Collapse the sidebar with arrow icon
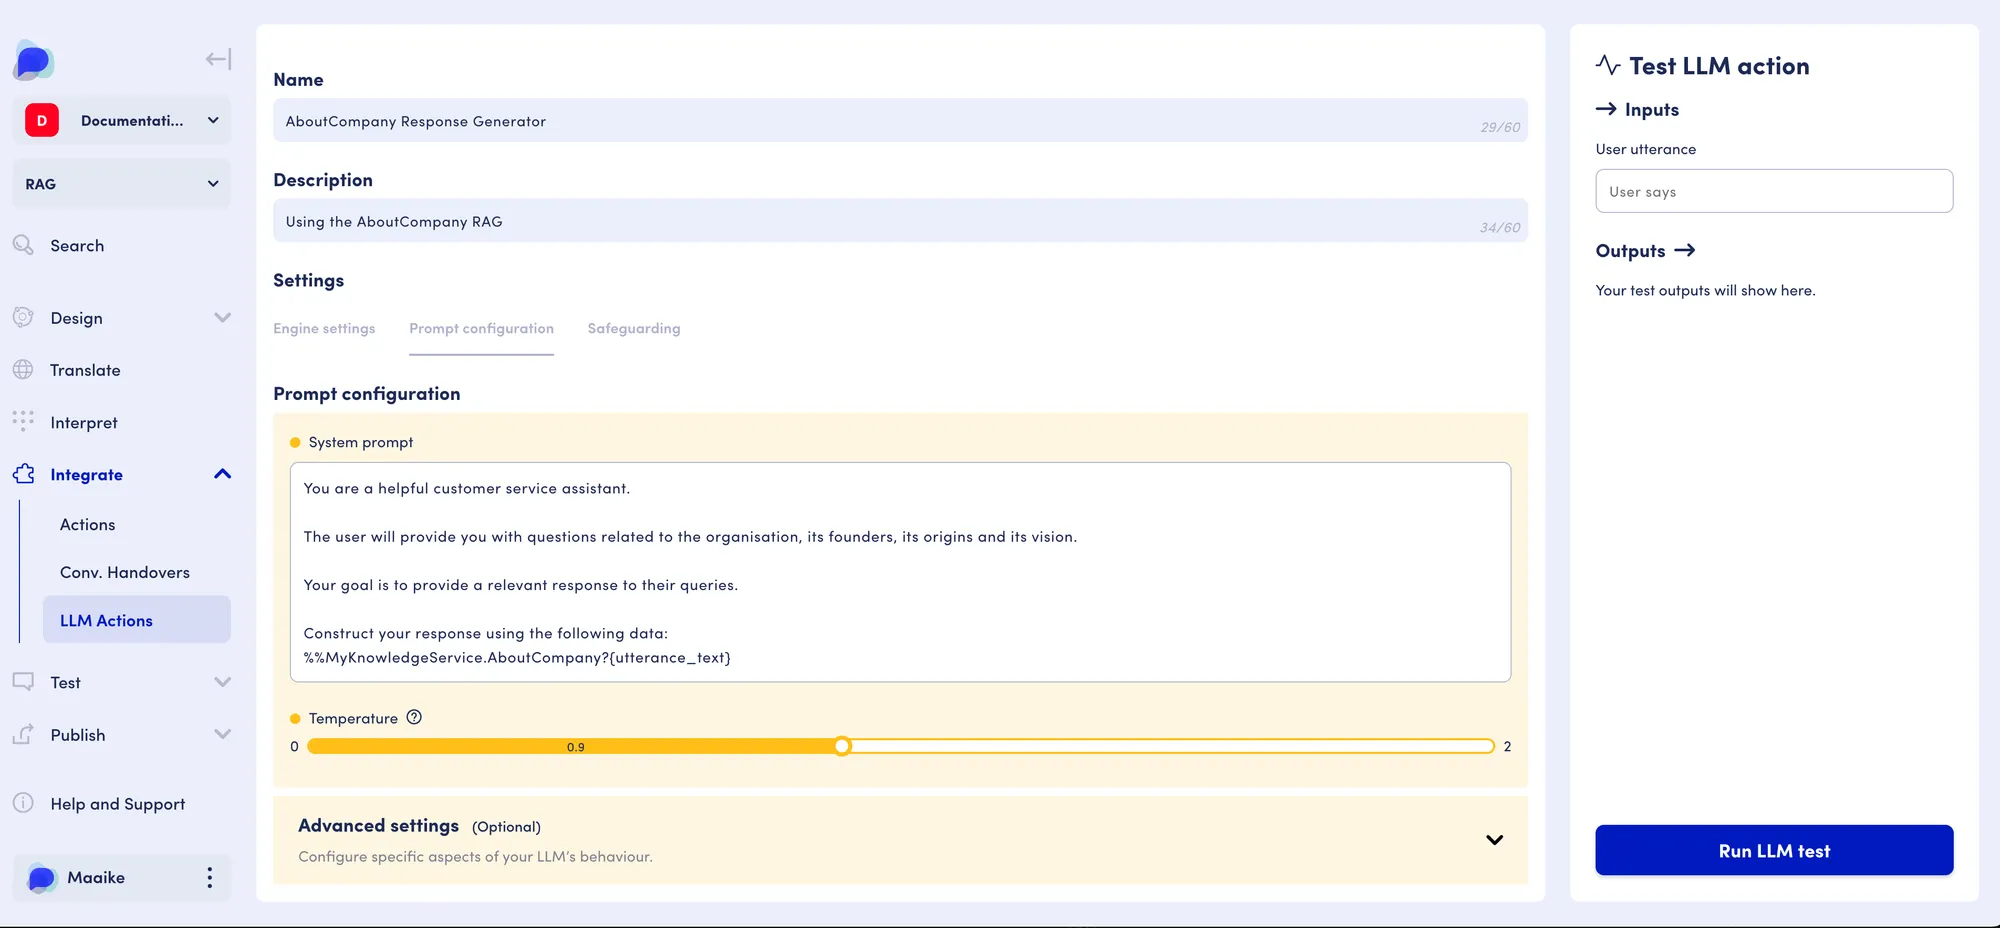 tap(218, 59)
